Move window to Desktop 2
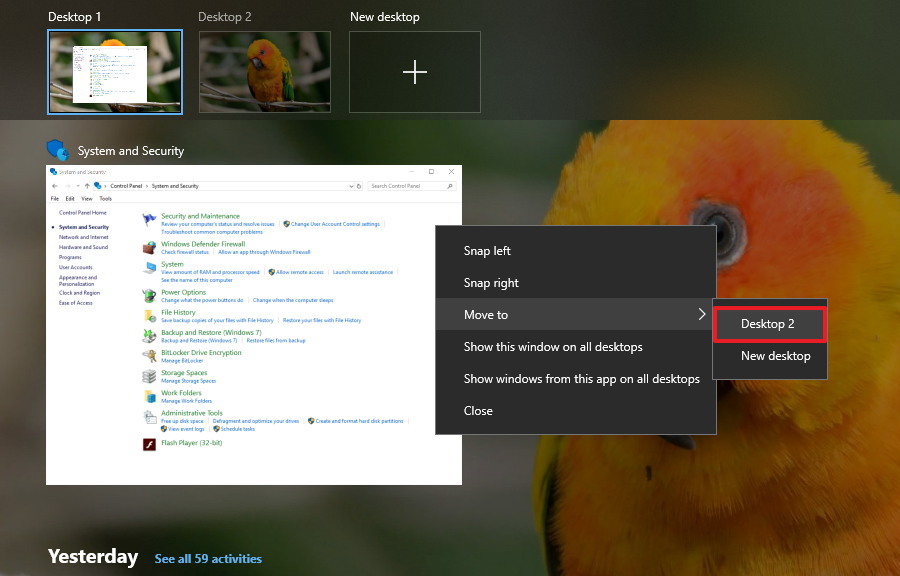Image resolution: width=900 pixels, height=576 pixels. 770,324
